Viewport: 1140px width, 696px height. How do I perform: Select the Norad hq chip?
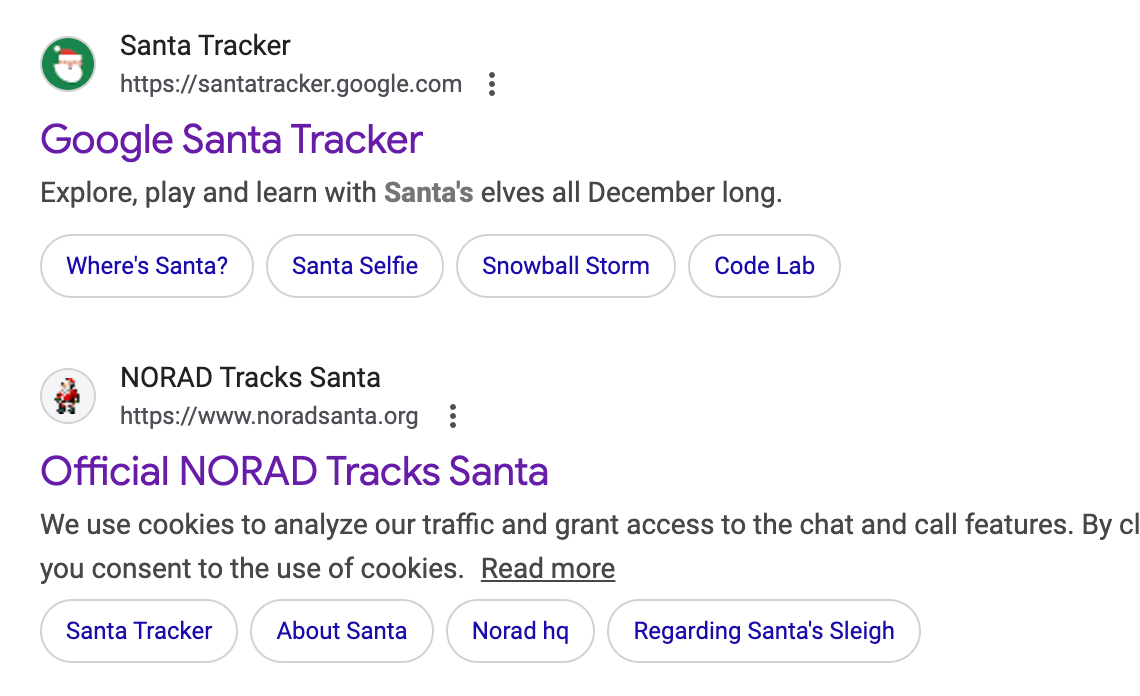(520, 631)
